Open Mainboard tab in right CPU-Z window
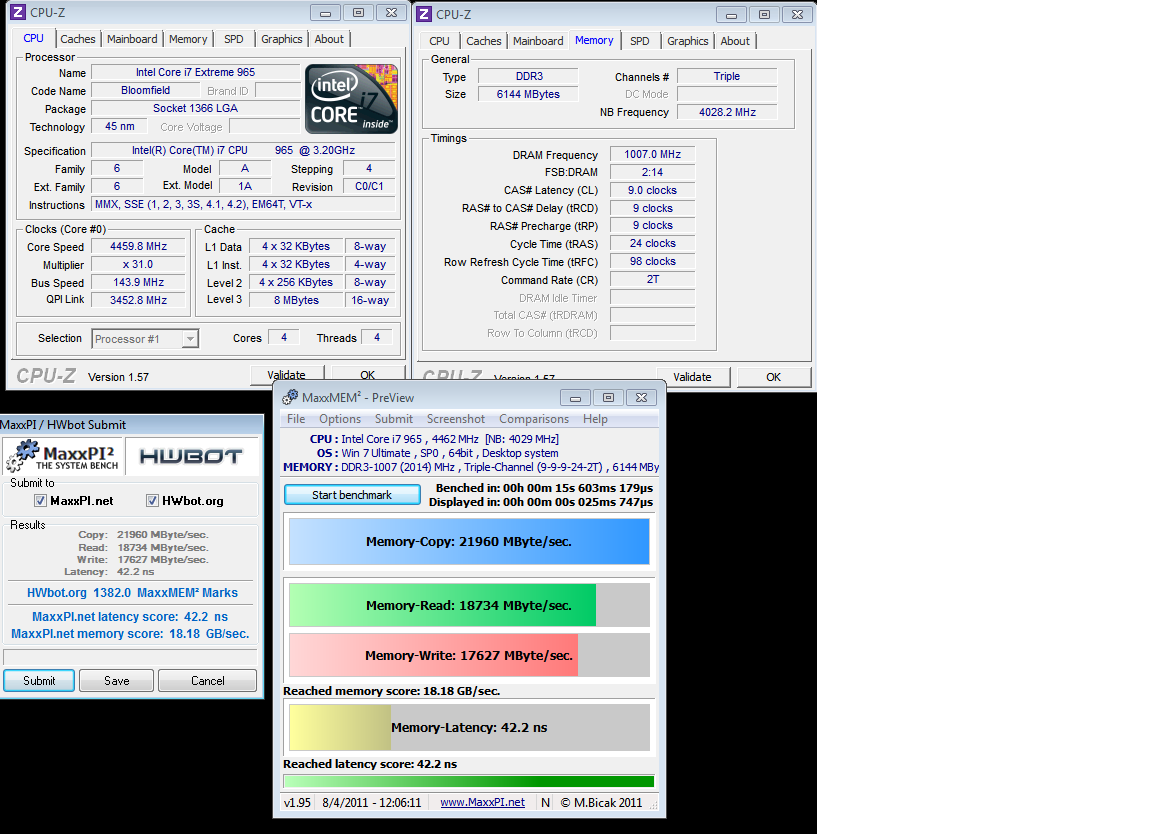Image resolution: width=1152 pixels, height=834 pixels. coord(538,41)
